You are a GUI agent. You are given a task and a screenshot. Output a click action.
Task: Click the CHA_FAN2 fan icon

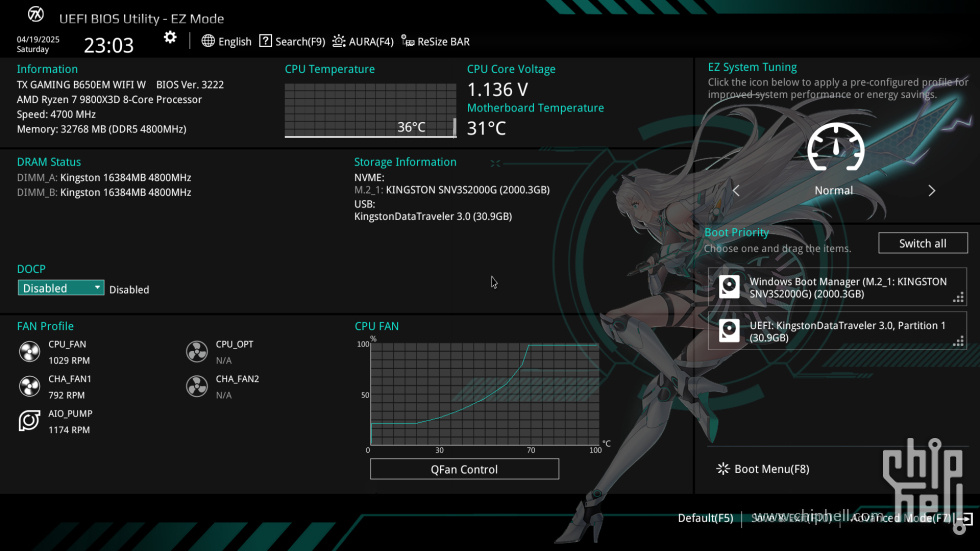point(197,386)
